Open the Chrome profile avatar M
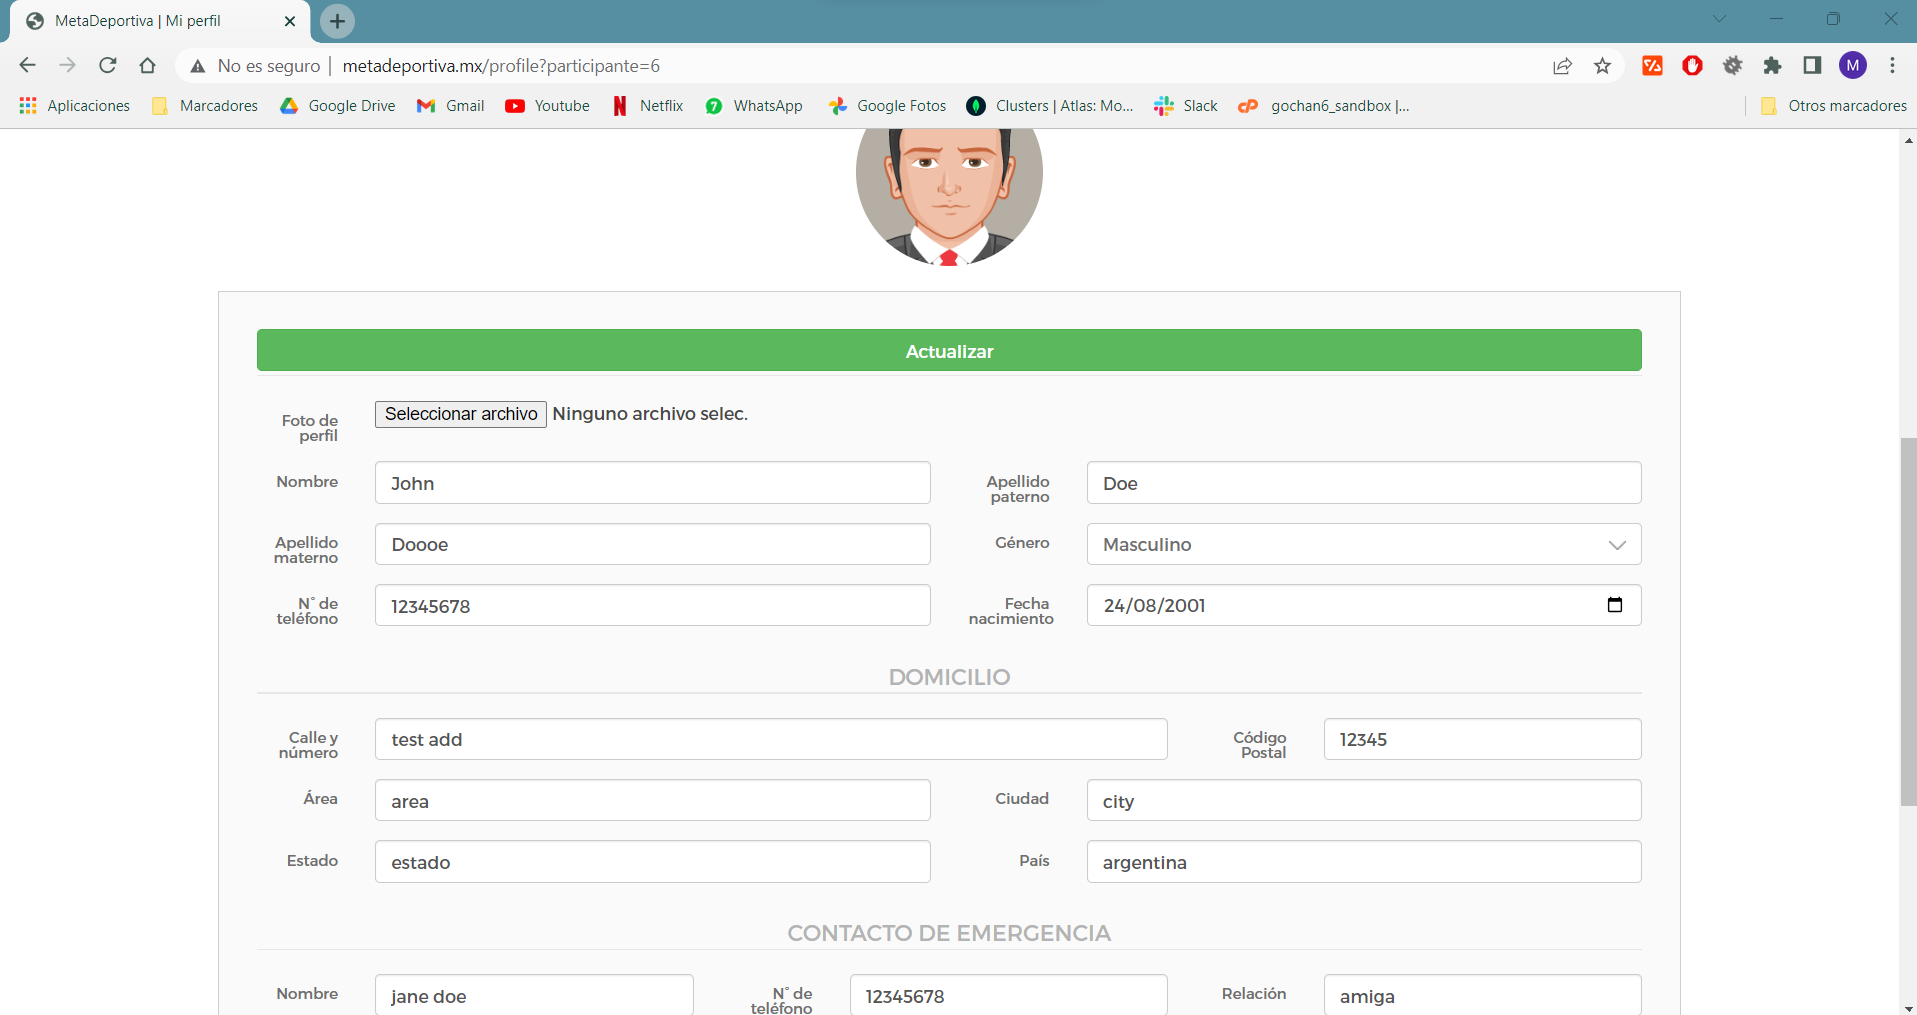 coord(1853,66)
